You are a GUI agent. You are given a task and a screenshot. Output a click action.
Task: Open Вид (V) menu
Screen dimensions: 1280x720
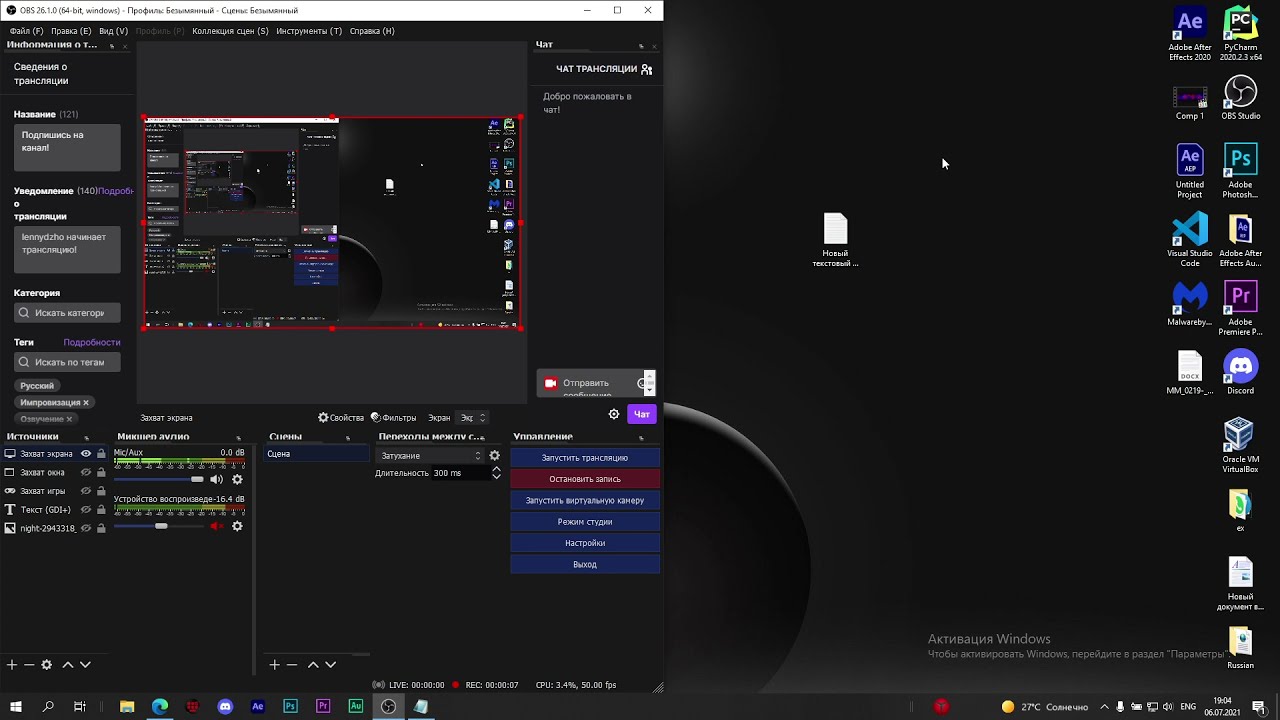pos(113,31)
